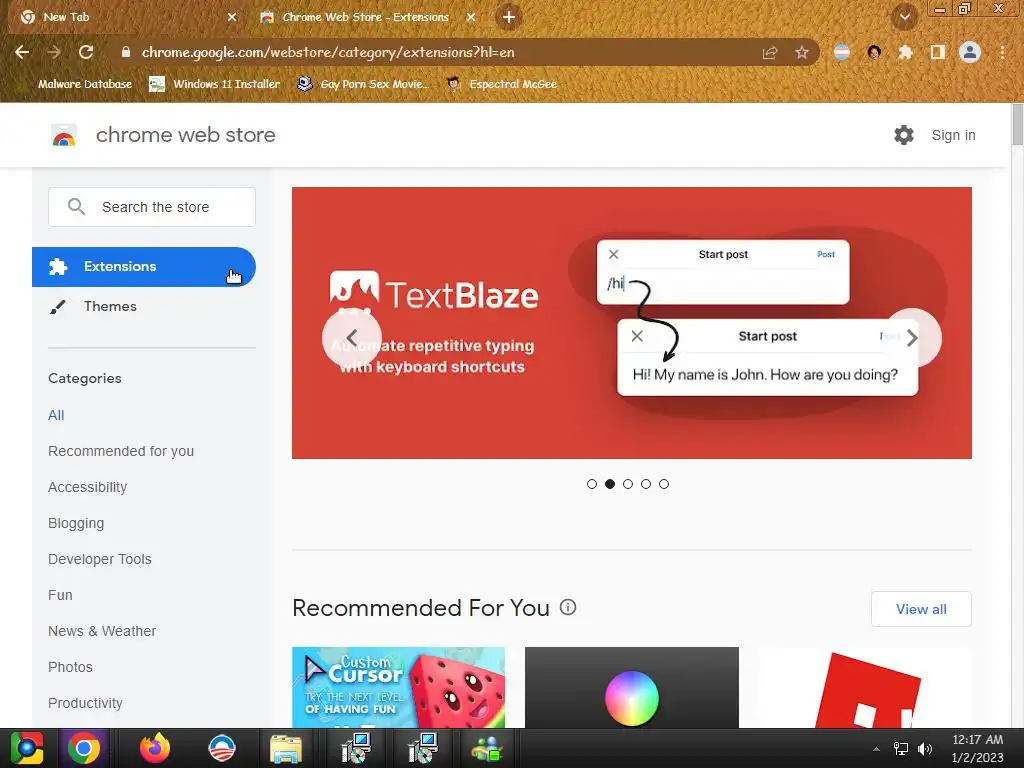Open the Windows 11 Installer bookmark

tap(214, 84)
